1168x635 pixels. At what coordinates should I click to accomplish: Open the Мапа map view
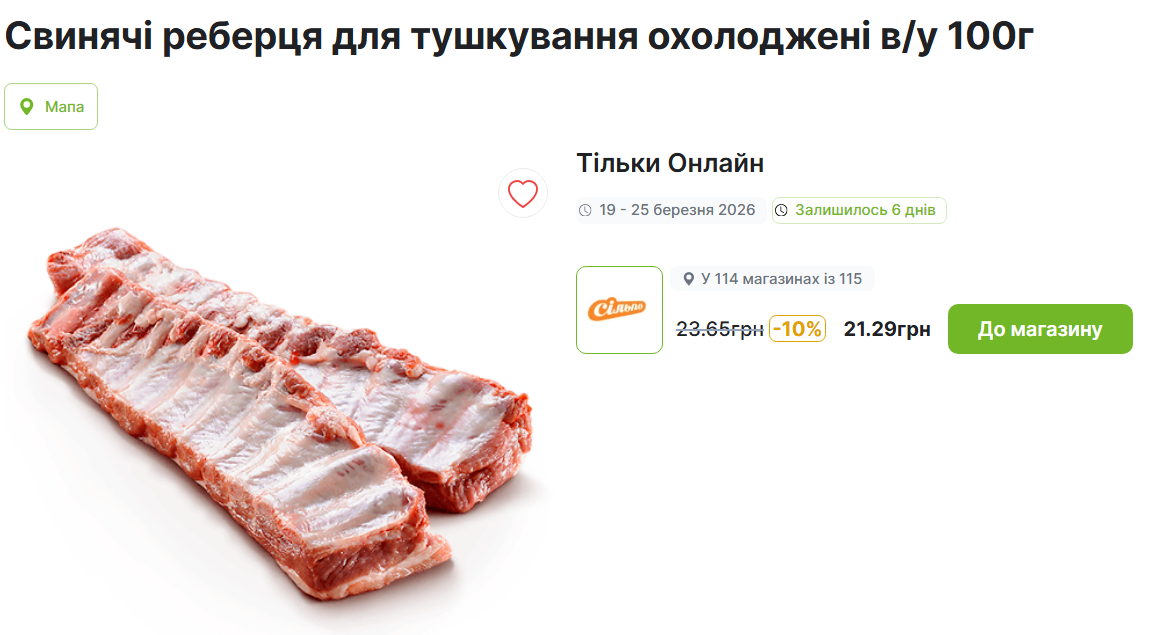(x=51, y=107)
